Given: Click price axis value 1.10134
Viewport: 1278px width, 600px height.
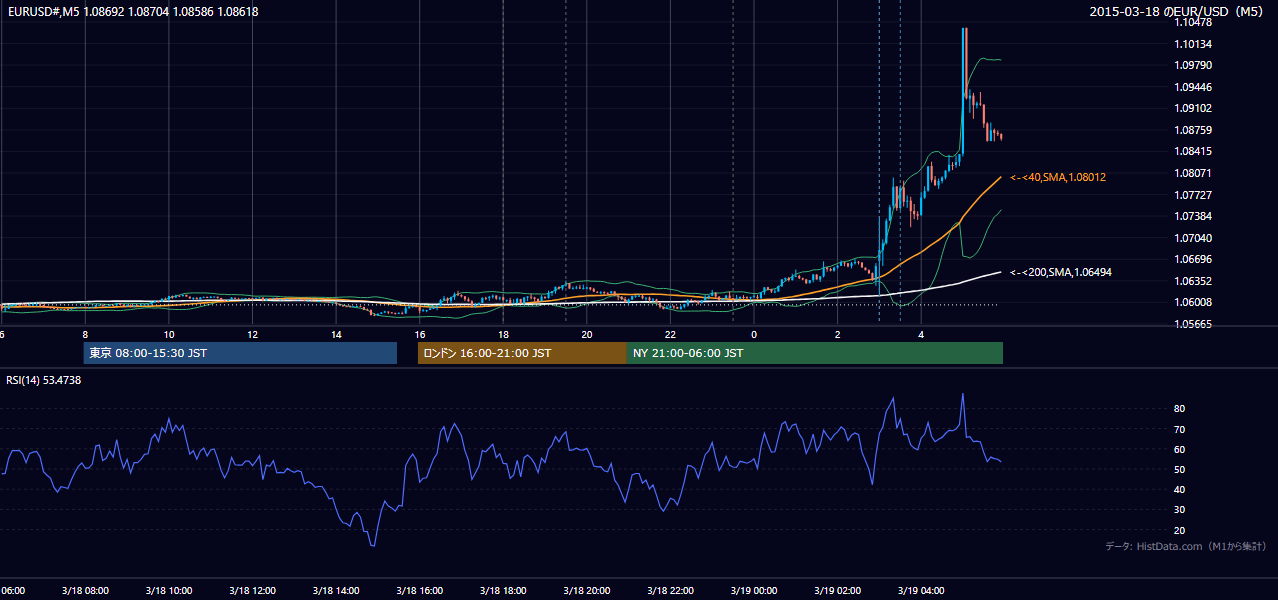Looking at the screenshot, I should (x=1194, y=44).
